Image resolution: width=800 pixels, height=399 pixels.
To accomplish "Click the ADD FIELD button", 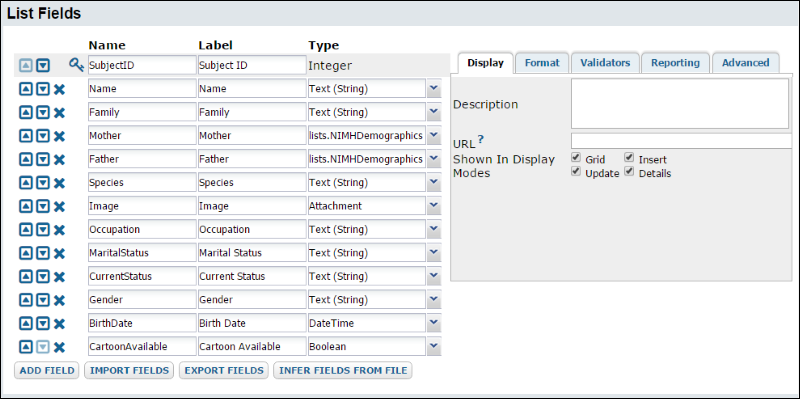I will click(x=46, y=370).
